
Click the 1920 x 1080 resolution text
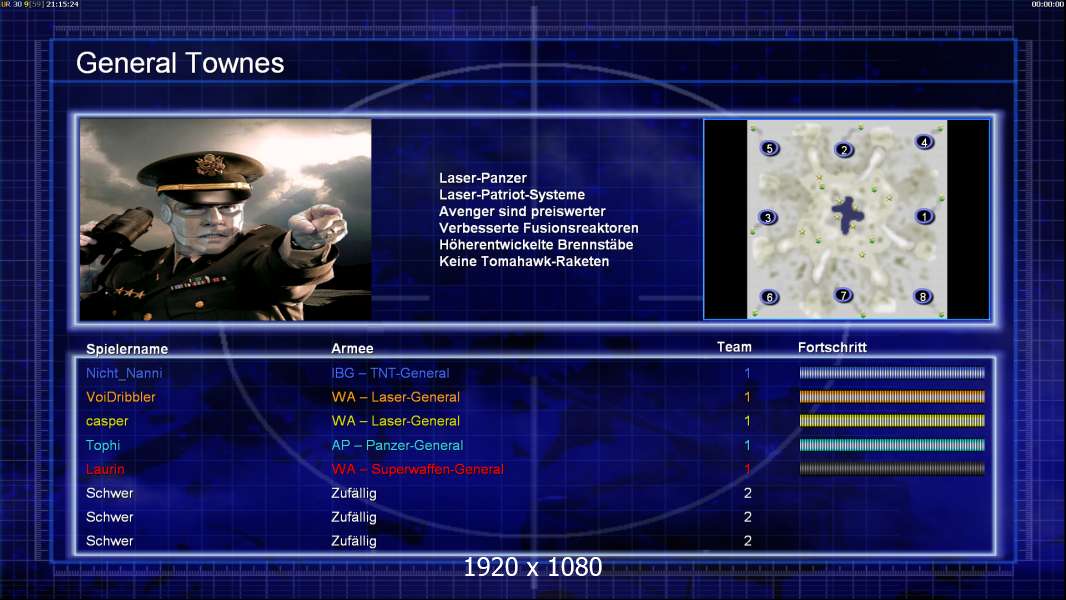pos(533,567)
